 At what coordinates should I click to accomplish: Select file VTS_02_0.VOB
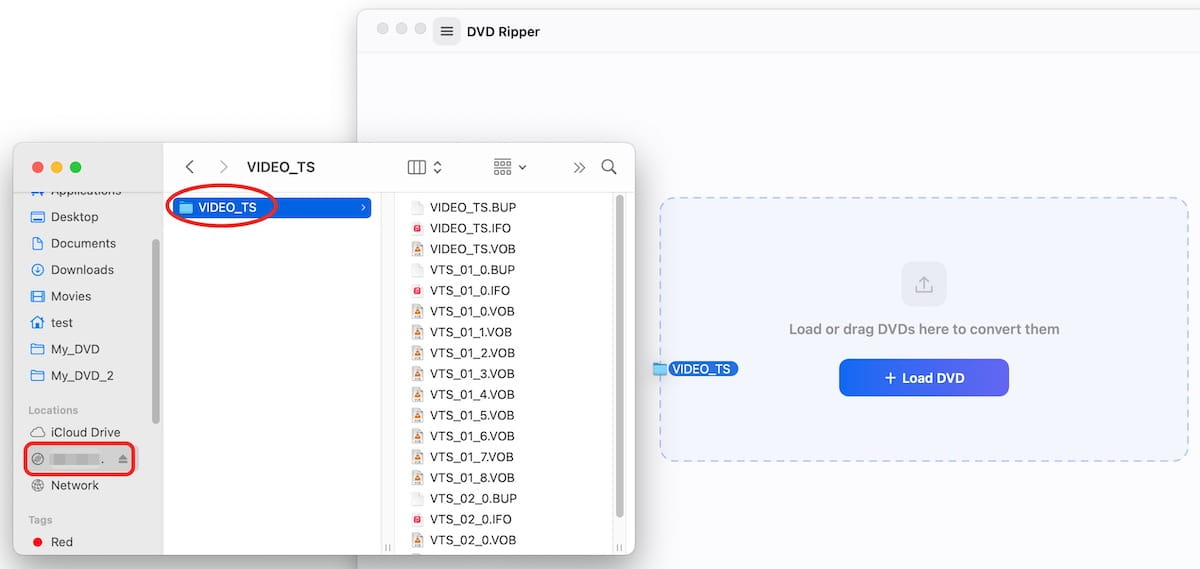tap(472, 540)
